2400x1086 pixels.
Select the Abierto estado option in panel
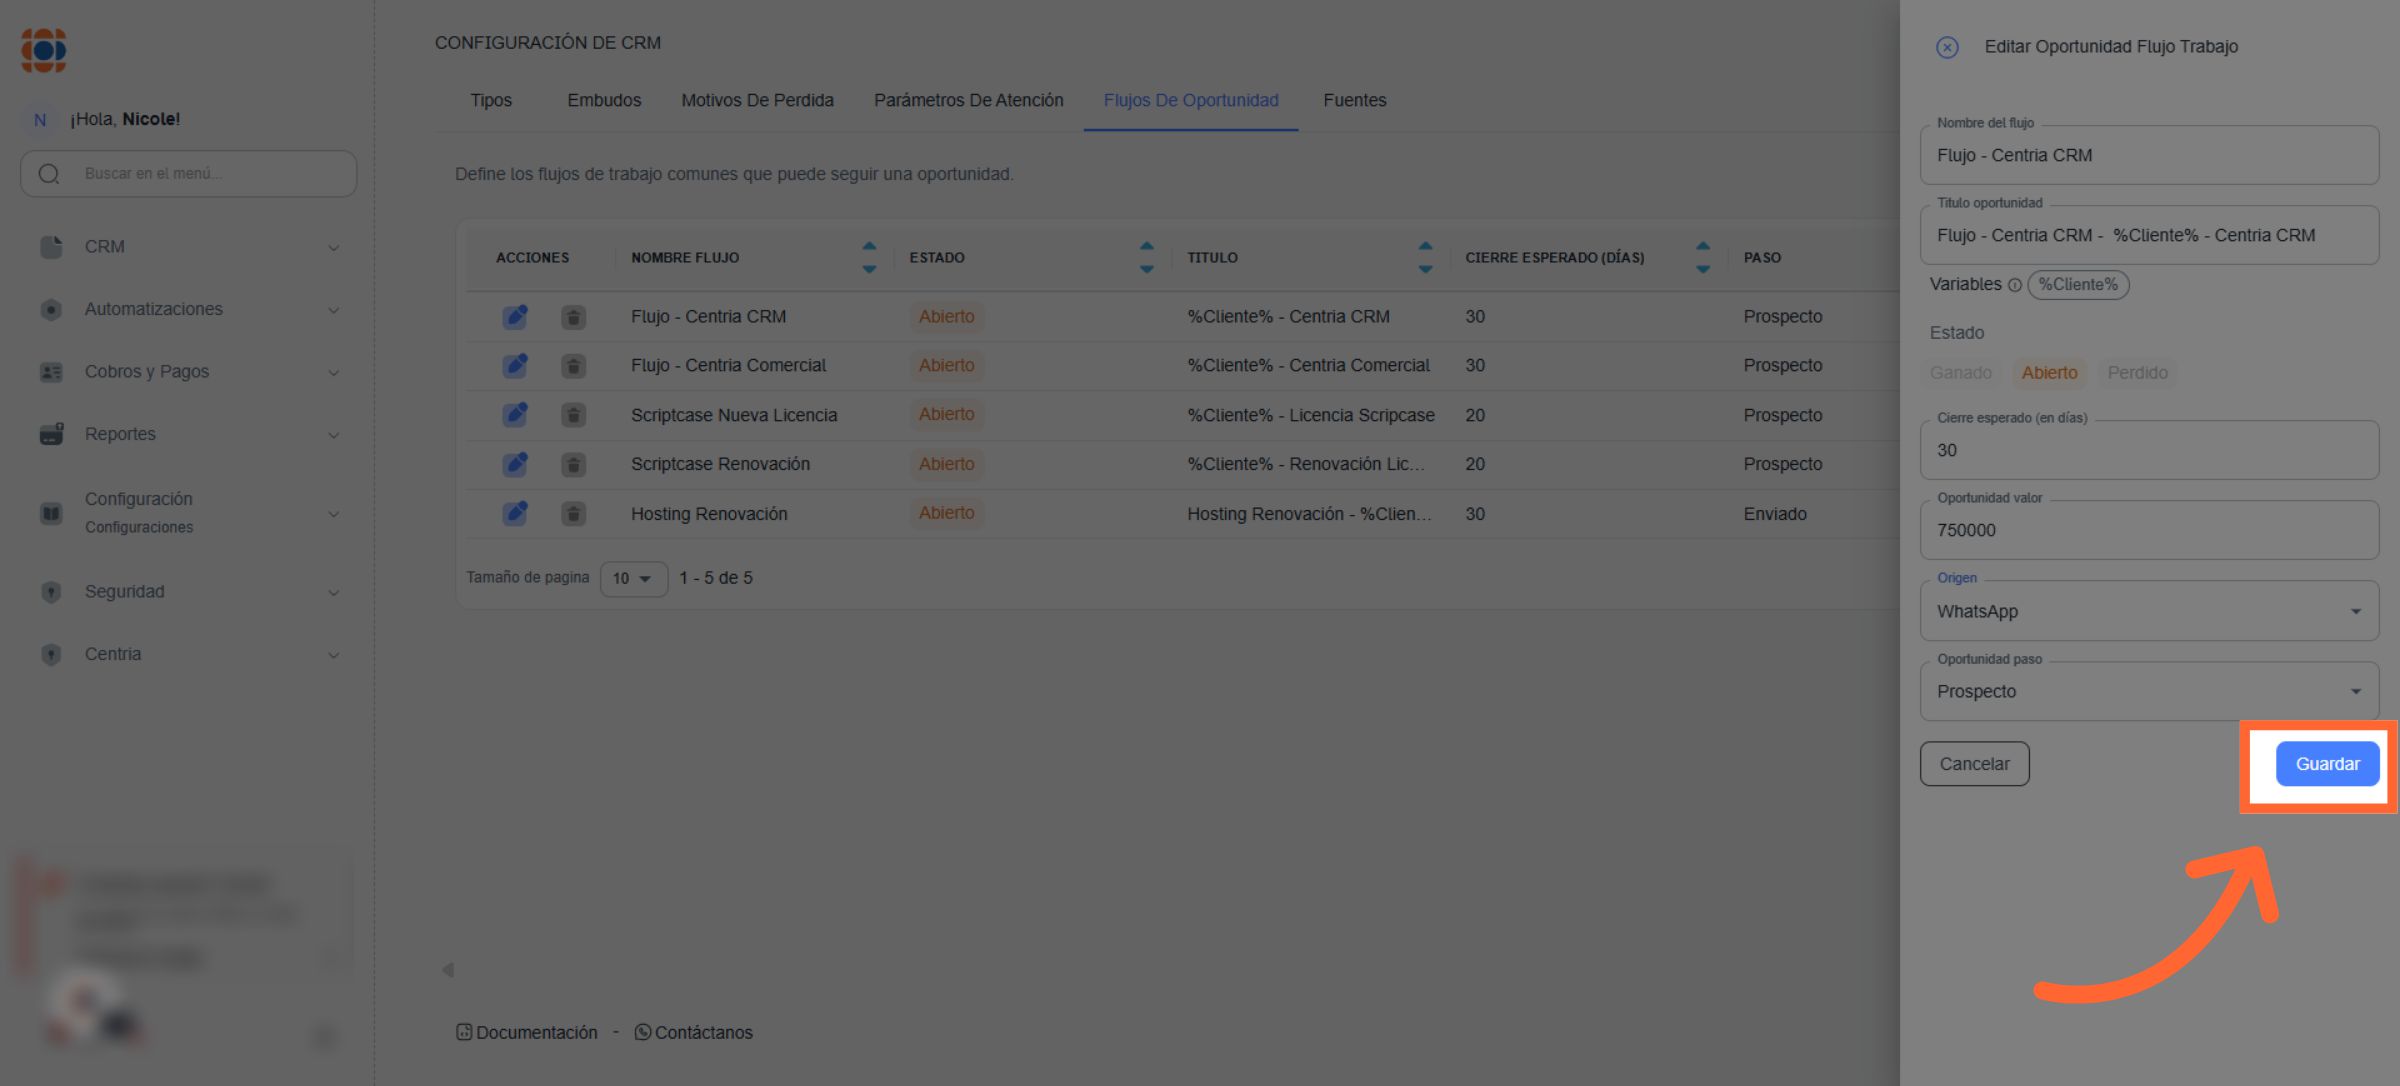point(2049,373)
